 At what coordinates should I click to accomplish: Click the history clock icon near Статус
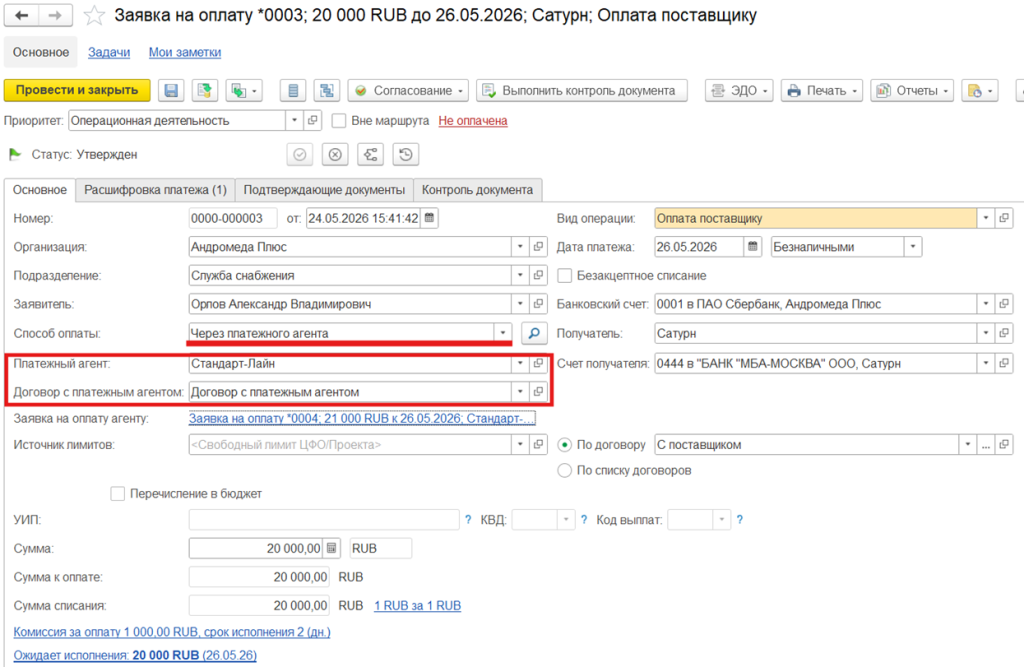click(x=406, y=155)
